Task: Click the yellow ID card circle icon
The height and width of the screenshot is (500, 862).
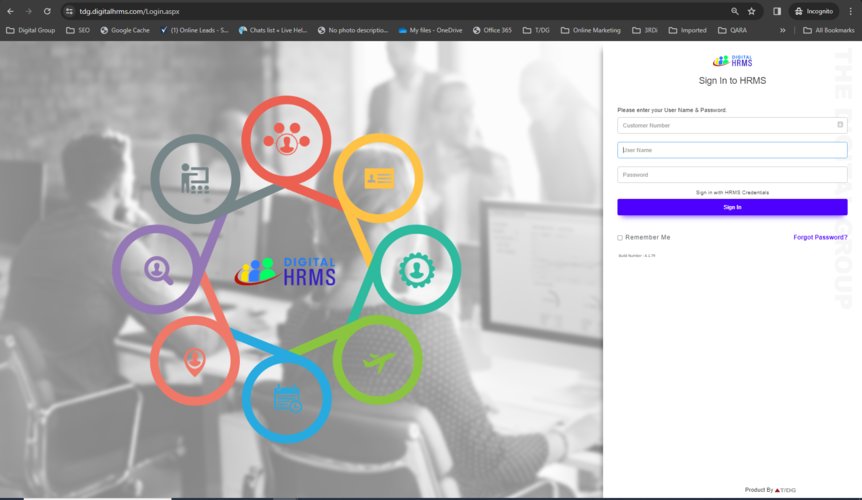Action: click(x=378, y=178)
